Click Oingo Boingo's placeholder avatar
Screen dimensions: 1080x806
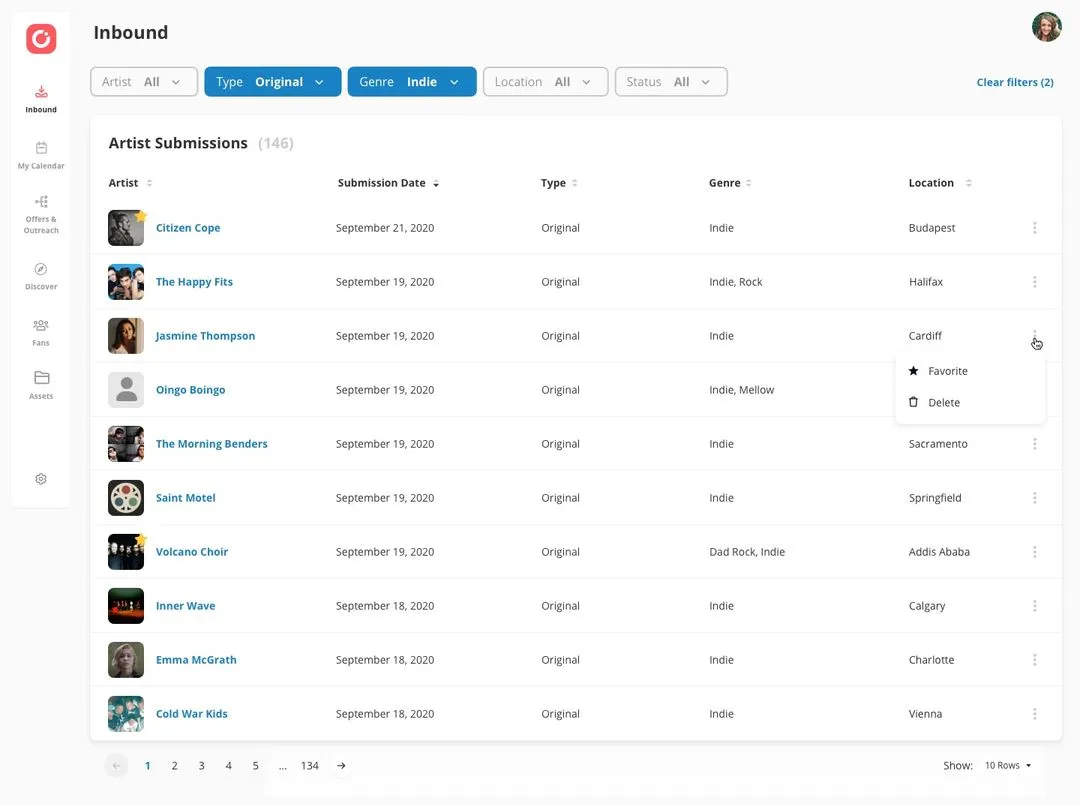(x=126, y=390)
